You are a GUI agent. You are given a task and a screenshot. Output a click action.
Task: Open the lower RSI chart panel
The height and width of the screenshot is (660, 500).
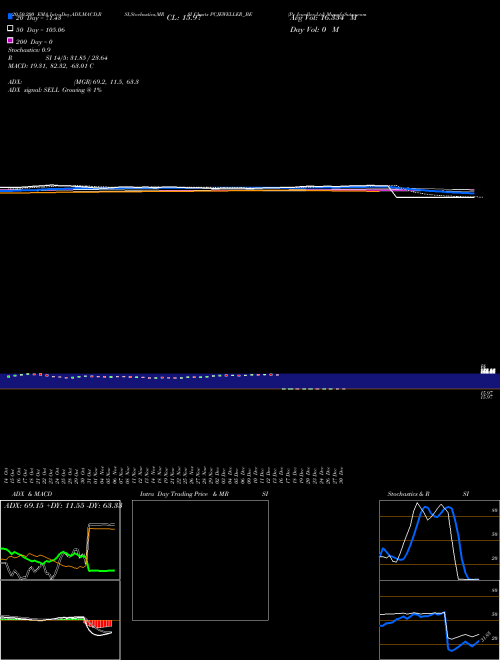439,620
